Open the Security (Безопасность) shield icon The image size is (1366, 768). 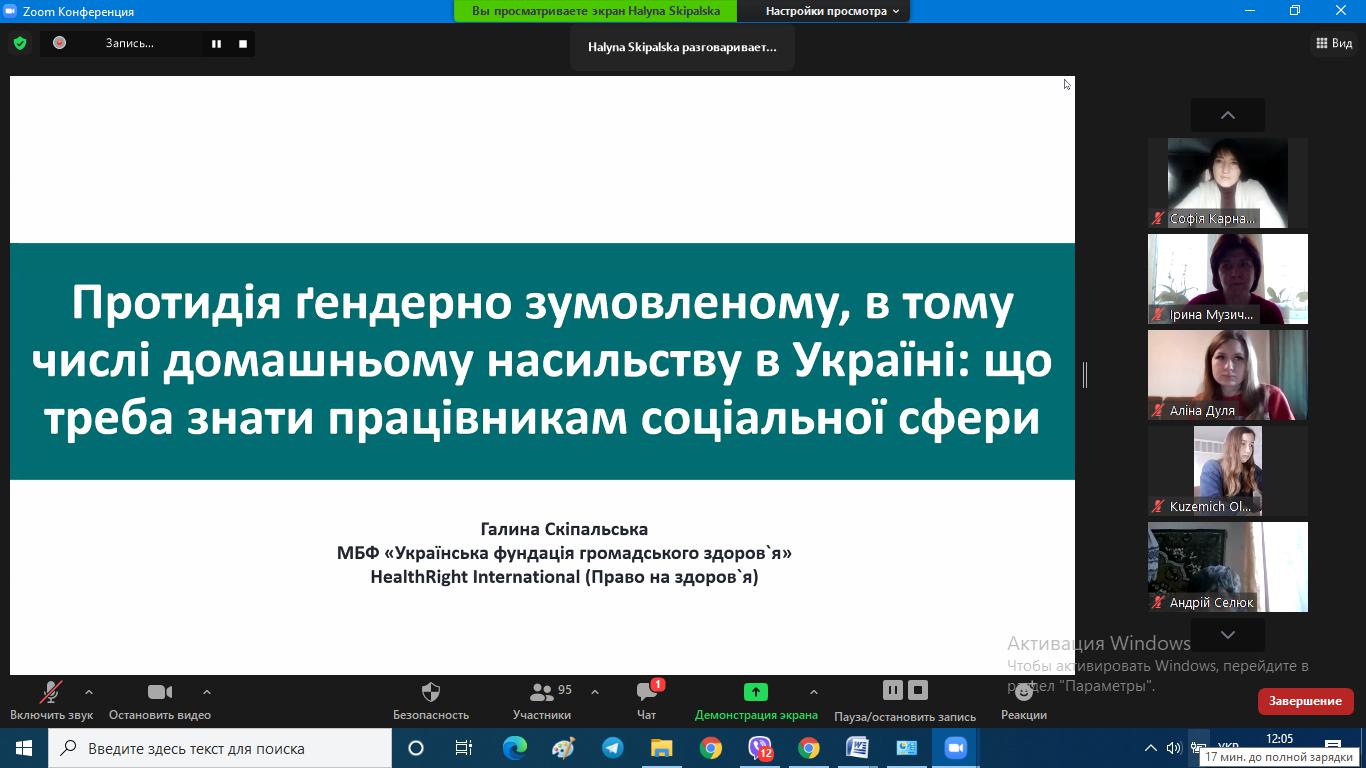(x=431, y=692)
